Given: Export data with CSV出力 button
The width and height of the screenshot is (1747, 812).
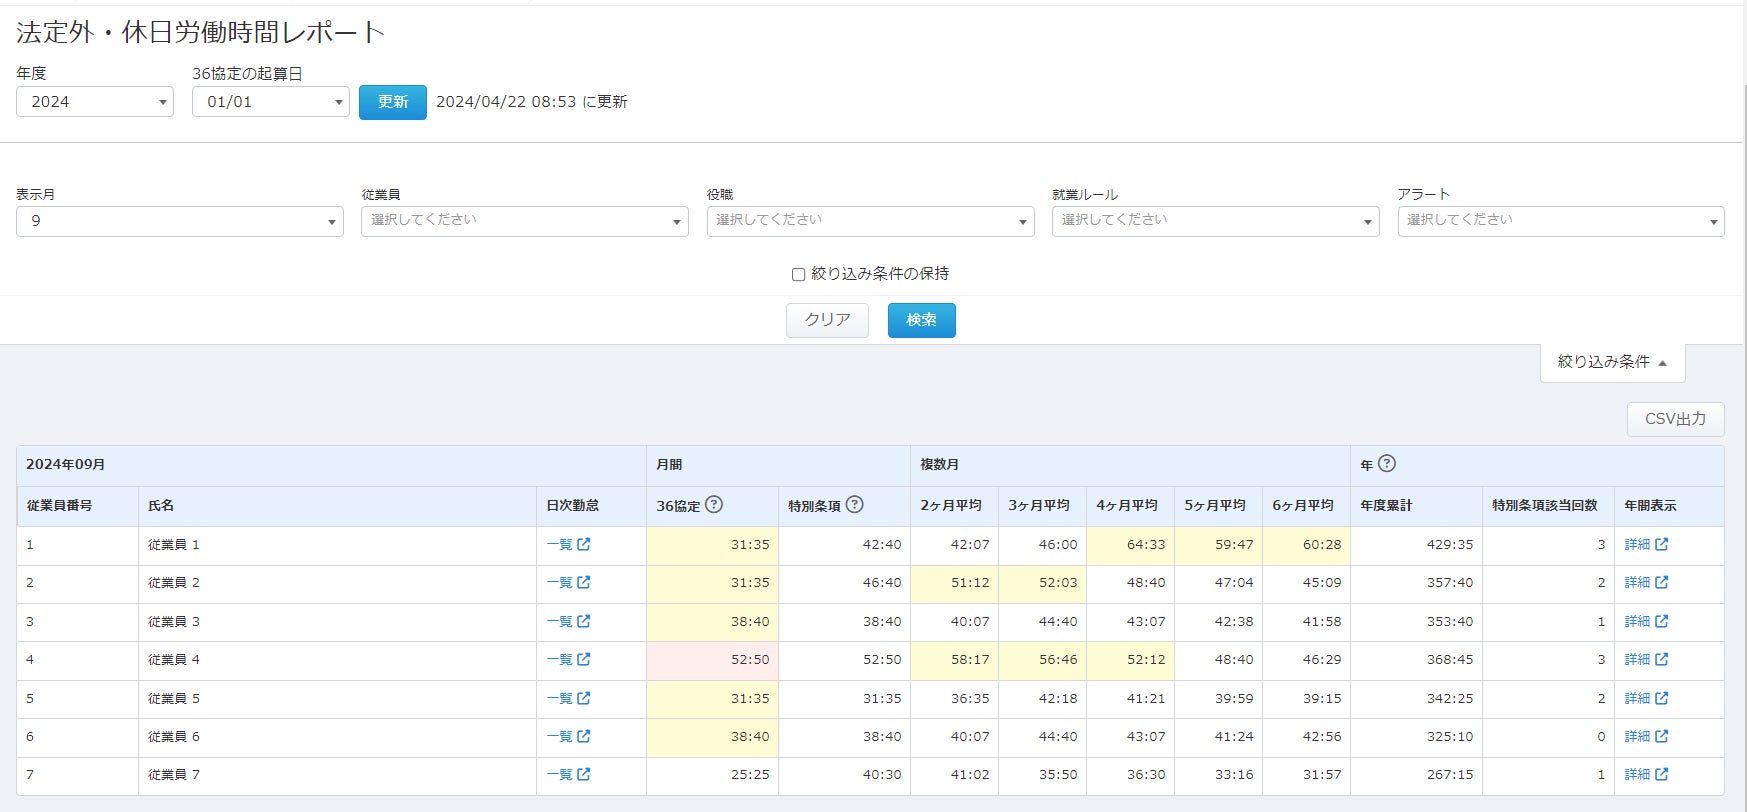Looking at the screenshot, I should point(1675,419).
